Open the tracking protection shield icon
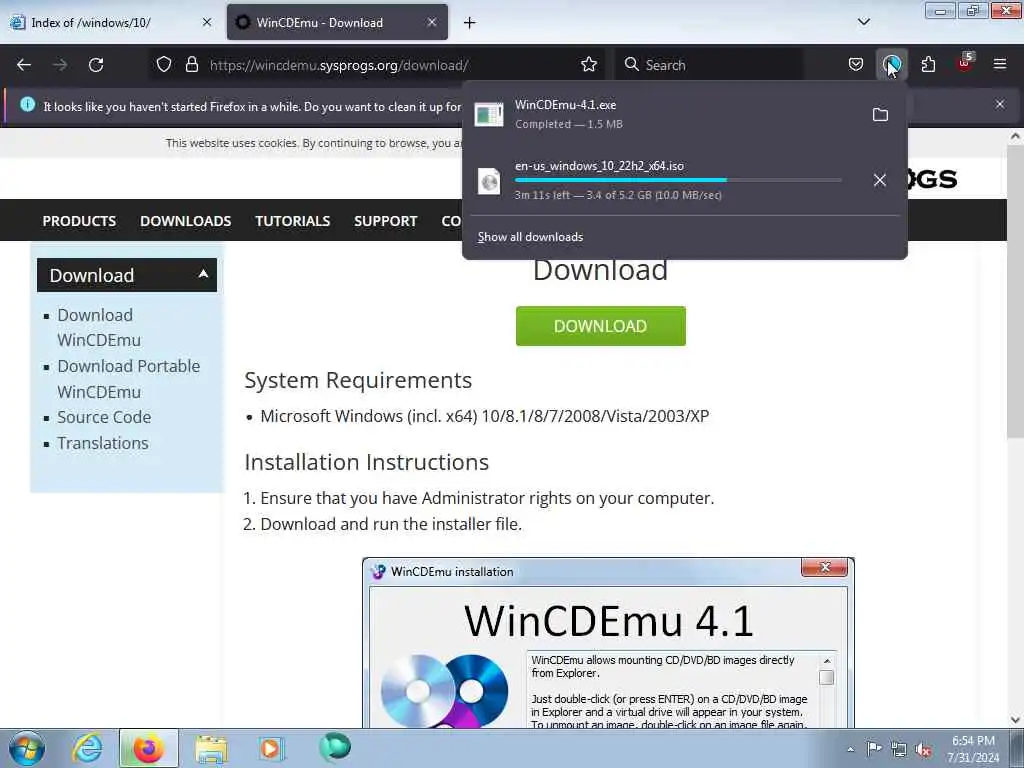Image resolution: width=1024 pixels, height=768 pixels. pyautogui.click(x=164, y=65)
